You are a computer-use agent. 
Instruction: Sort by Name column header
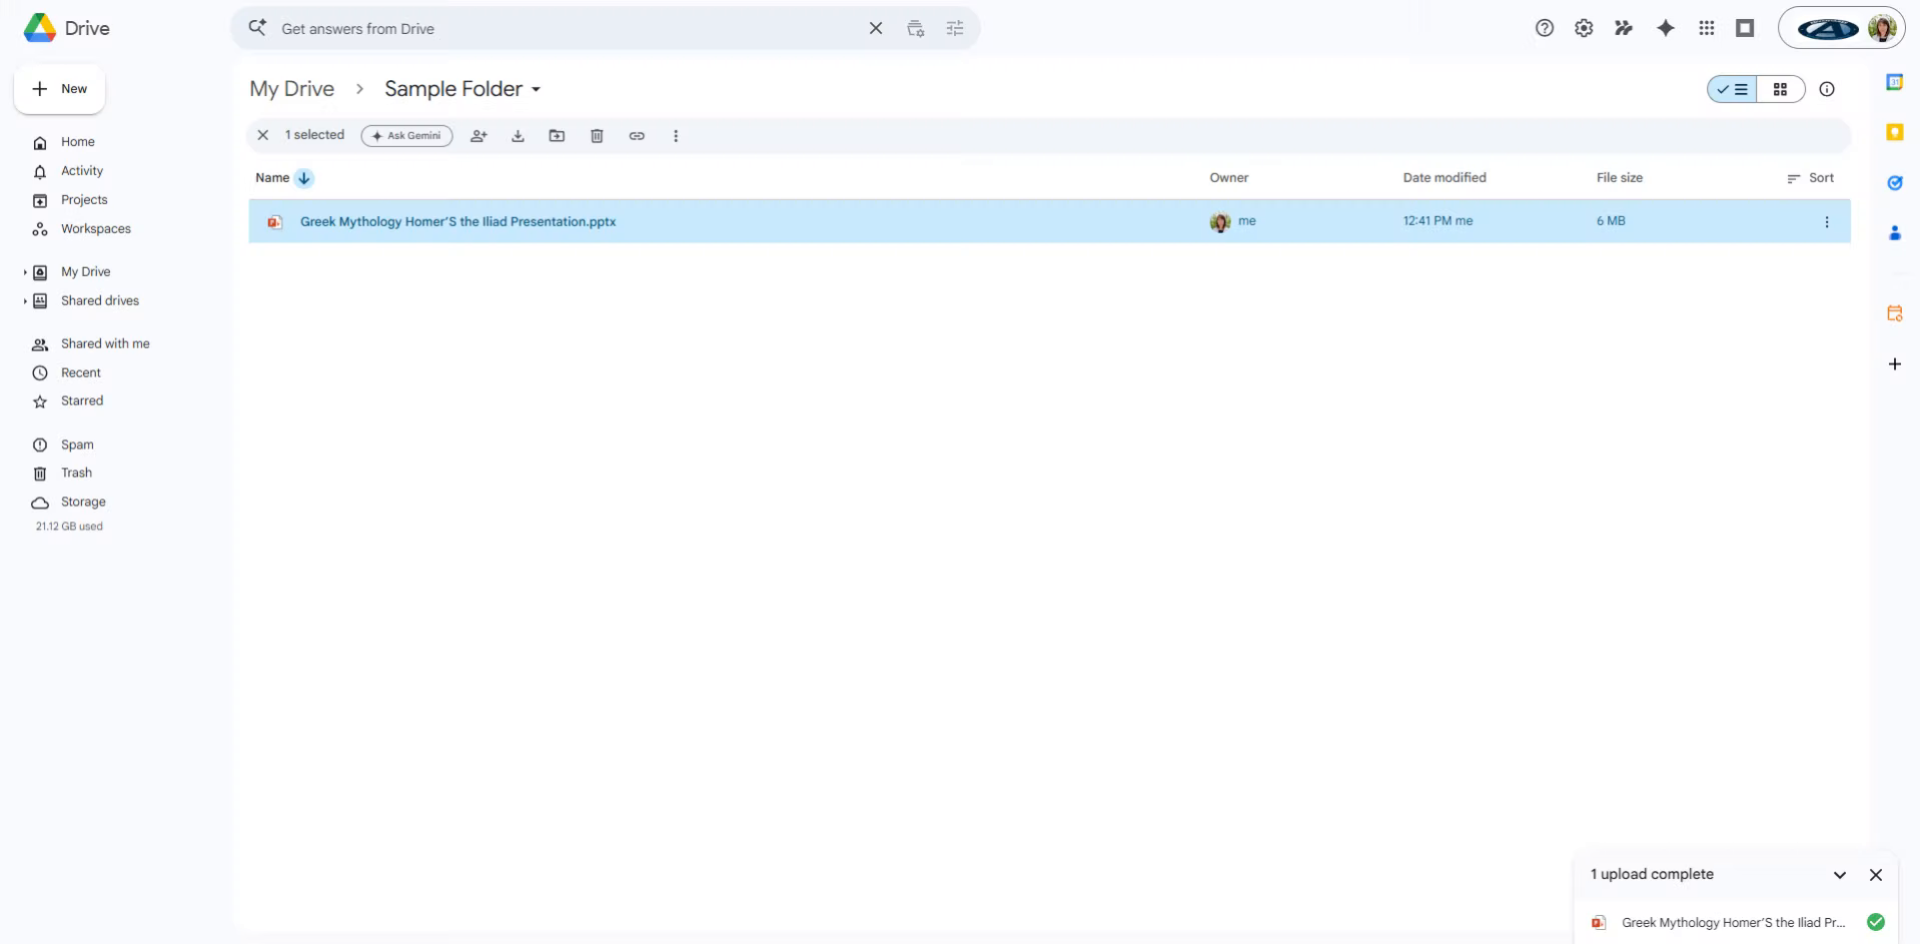click(272, 178)
